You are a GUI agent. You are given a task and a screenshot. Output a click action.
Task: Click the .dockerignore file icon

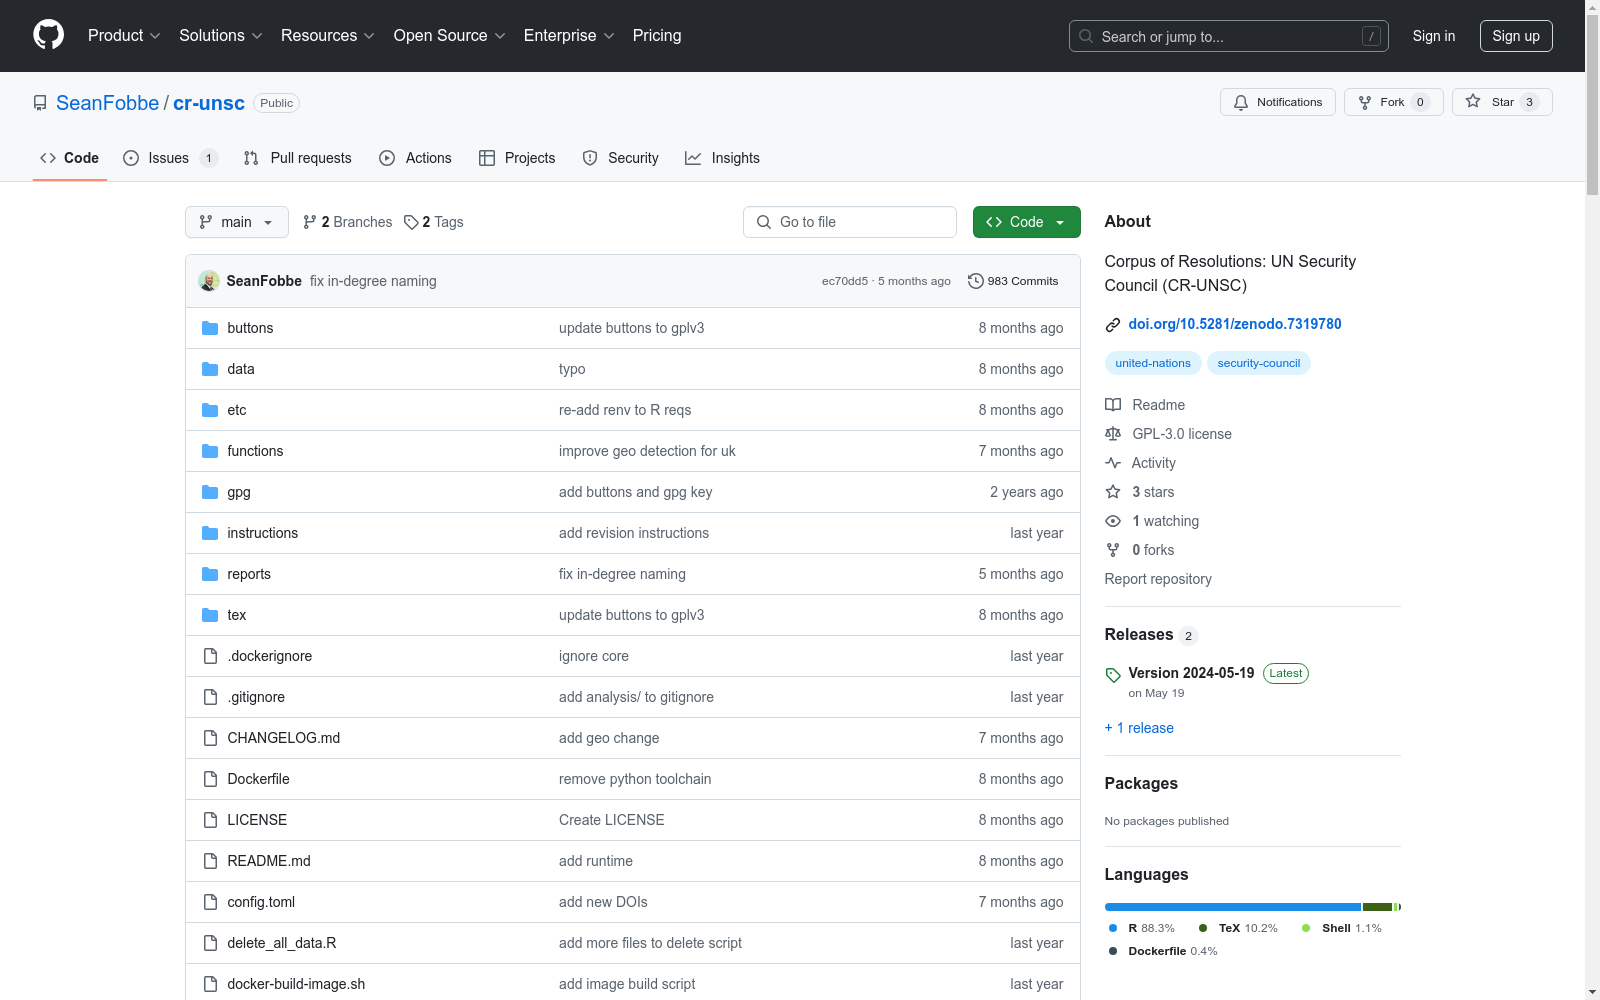[210, 656]
